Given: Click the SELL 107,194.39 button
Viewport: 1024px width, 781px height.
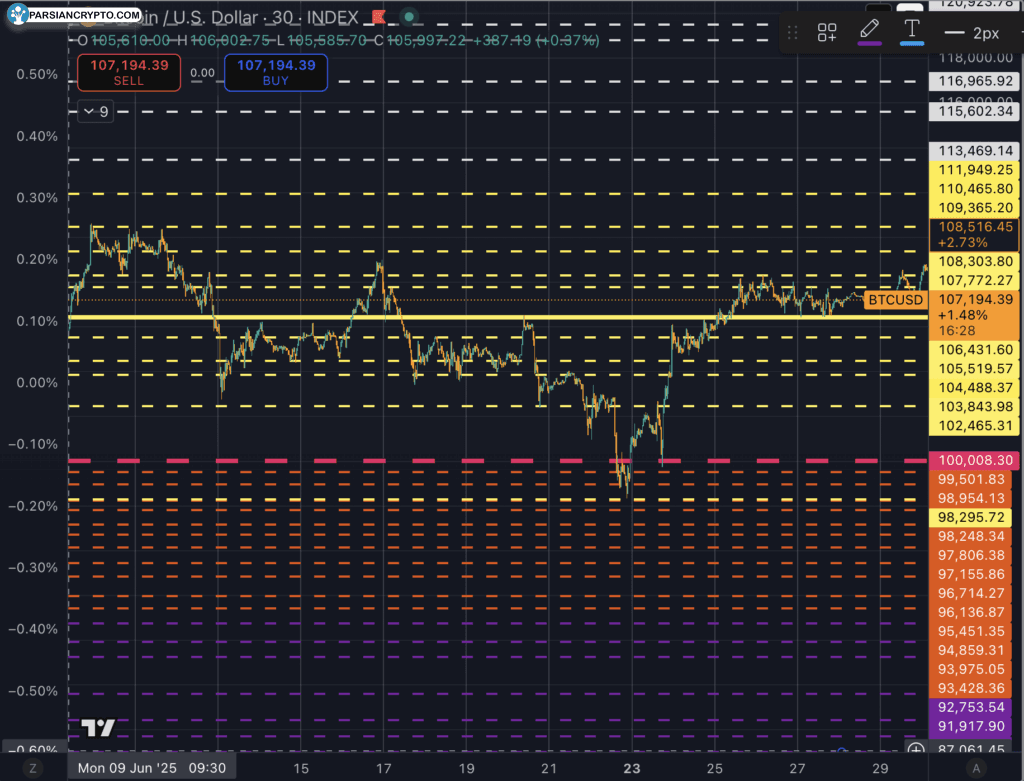Looking at the screenshot, I should click(129, 72).
